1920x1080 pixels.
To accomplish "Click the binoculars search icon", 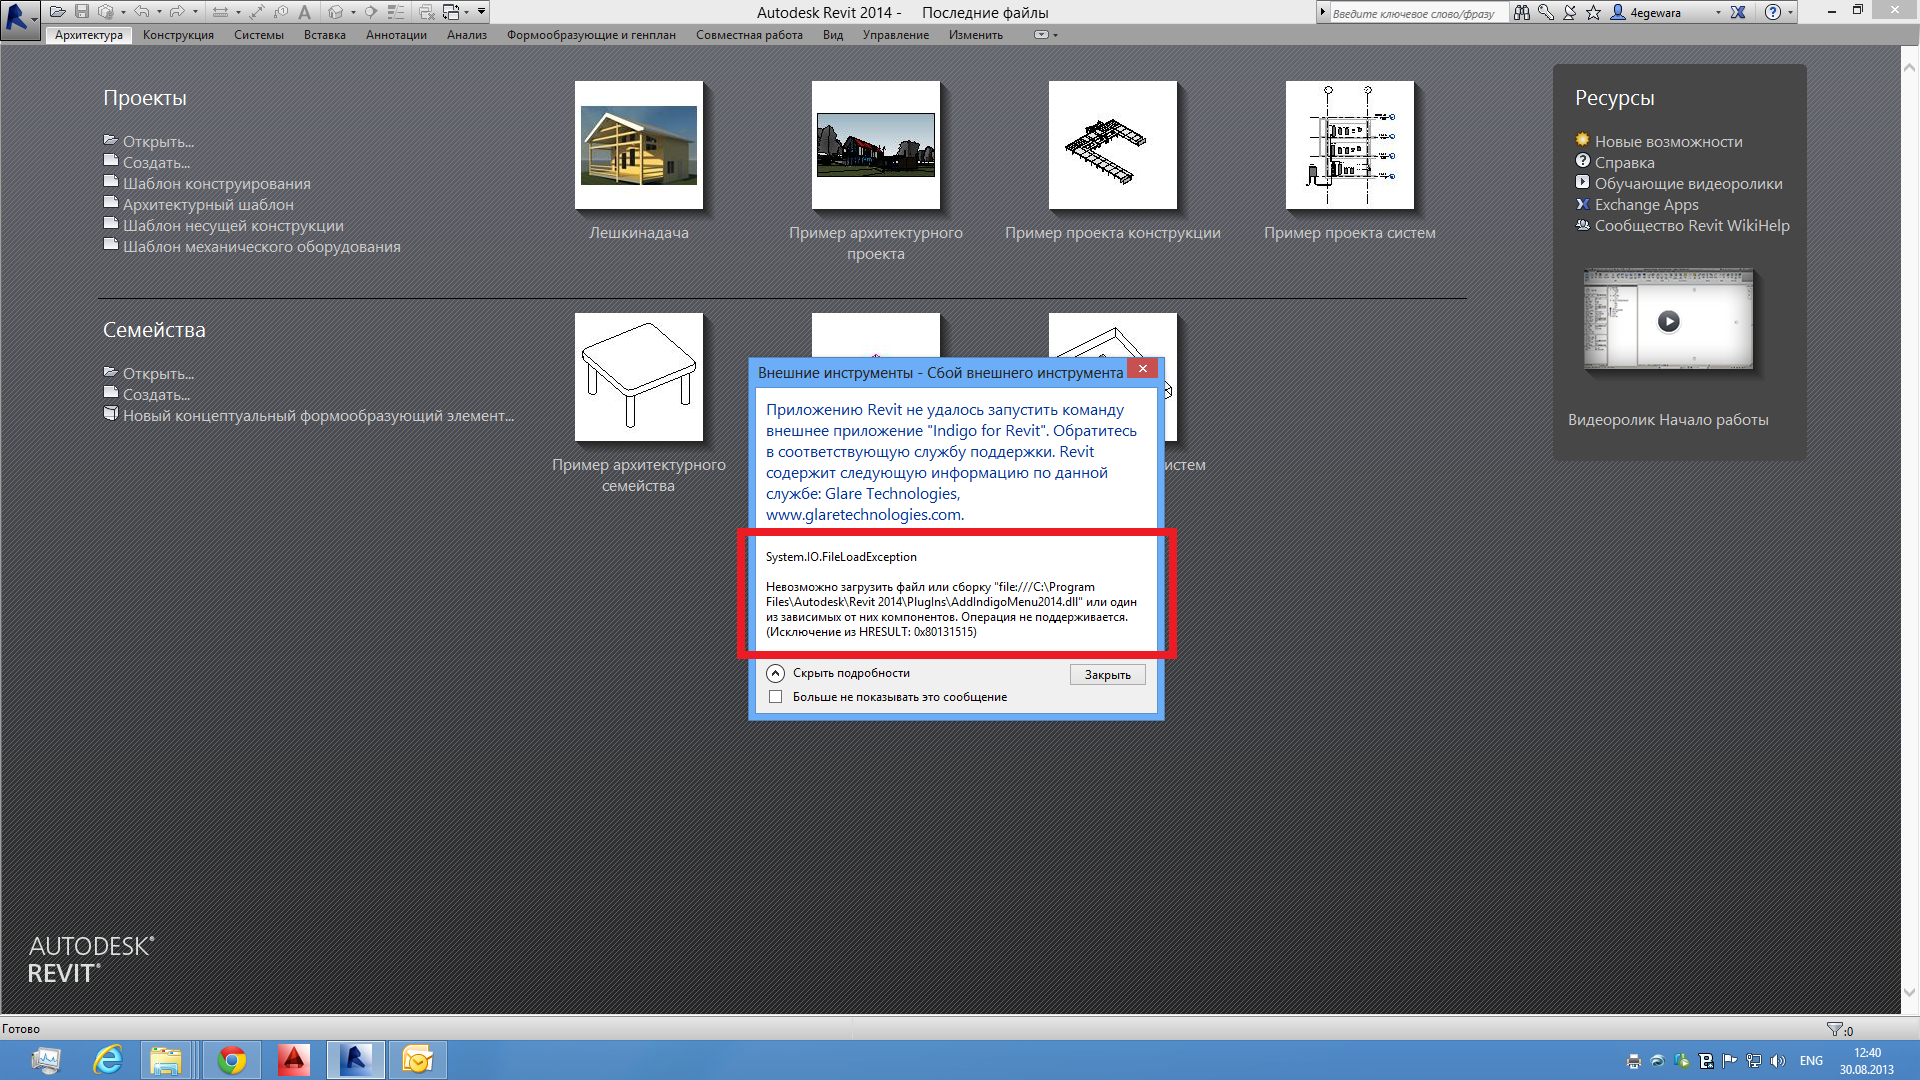I will click(1522, 12).
